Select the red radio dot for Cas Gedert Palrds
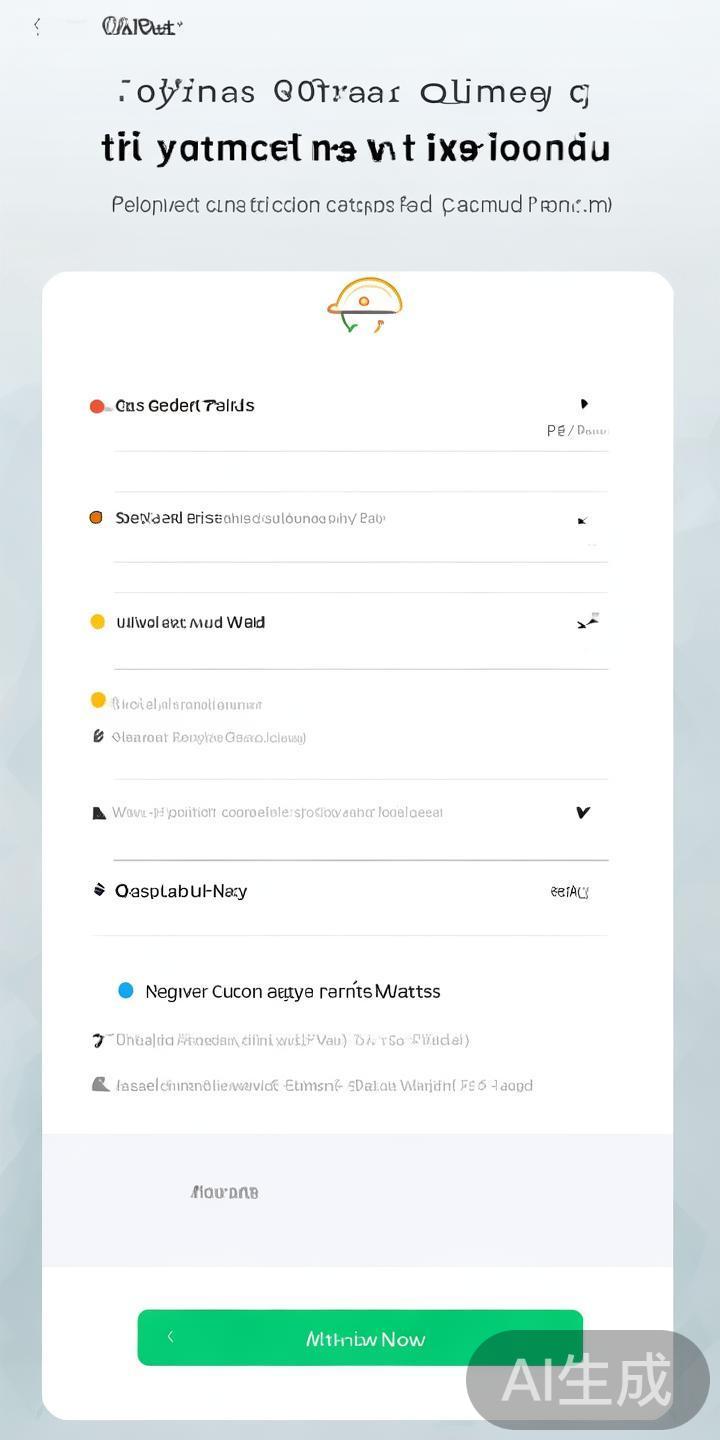The image size is (720, 1440). [97, 406]
